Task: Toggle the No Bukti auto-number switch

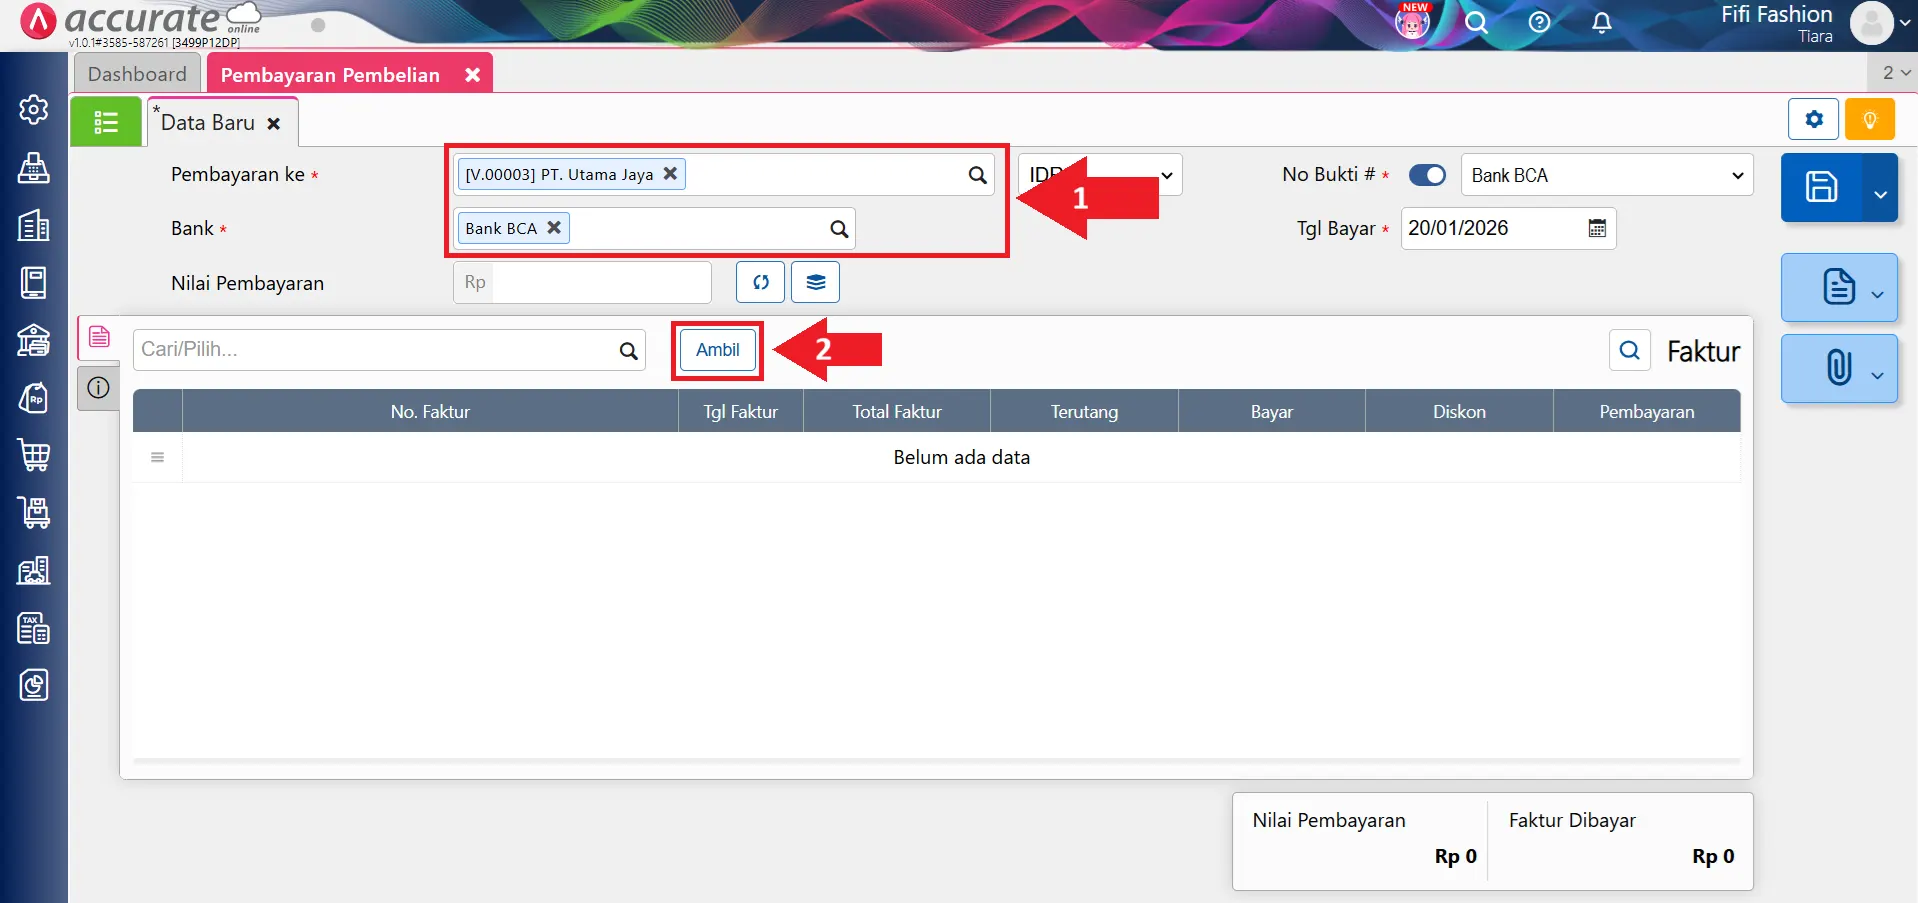Action: pos(1427,175)
